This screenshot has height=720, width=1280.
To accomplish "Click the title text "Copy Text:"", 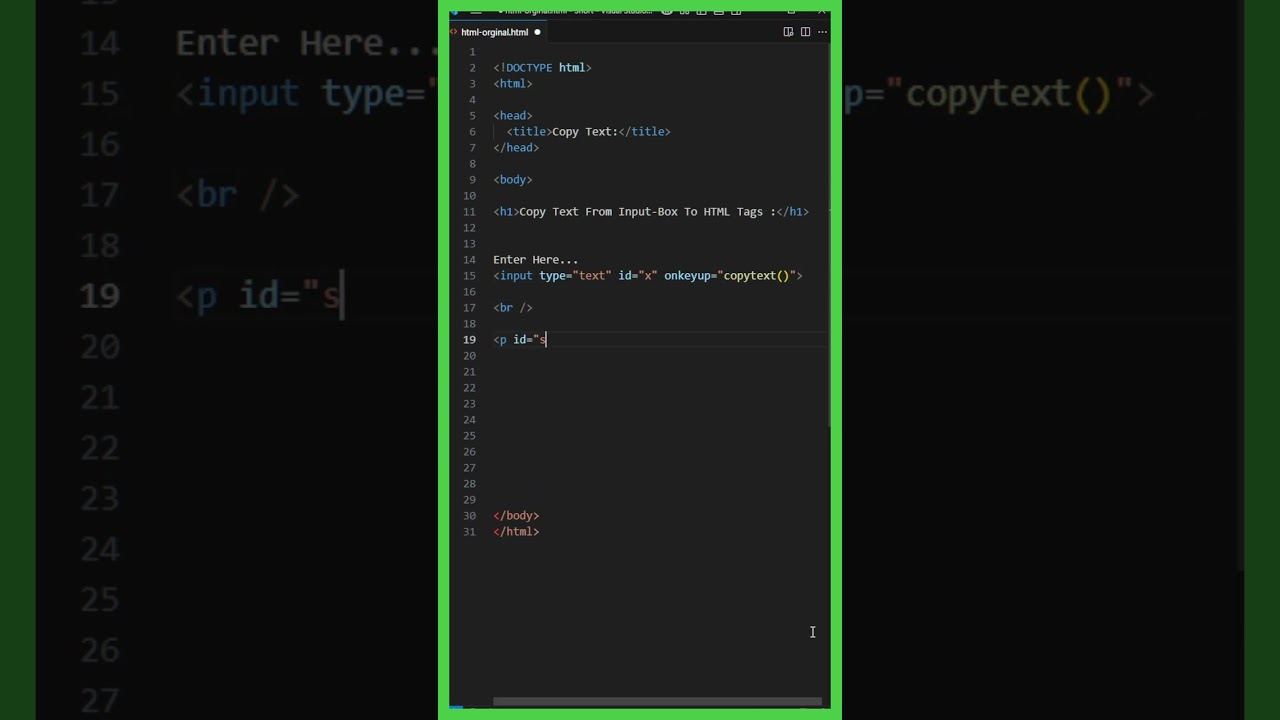I will [585, 132].
